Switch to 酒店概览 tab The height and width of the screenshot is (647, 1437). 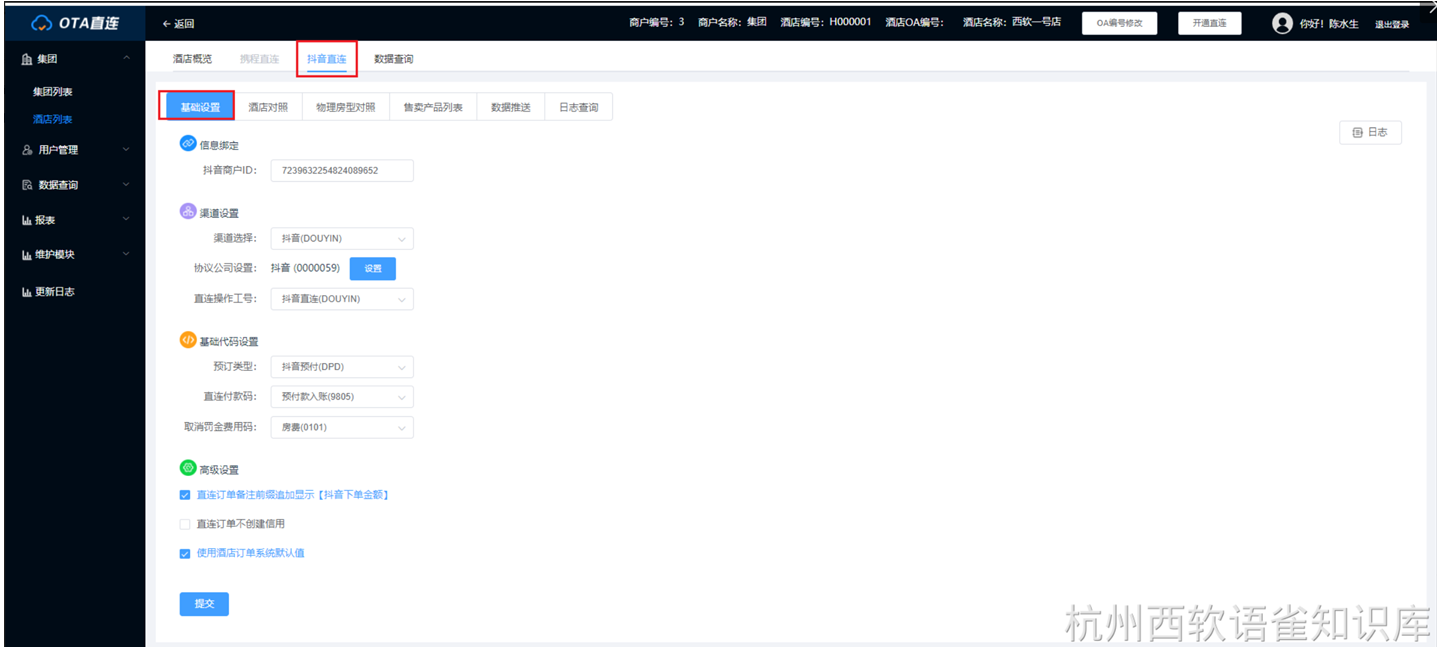(x=193, y=59)
